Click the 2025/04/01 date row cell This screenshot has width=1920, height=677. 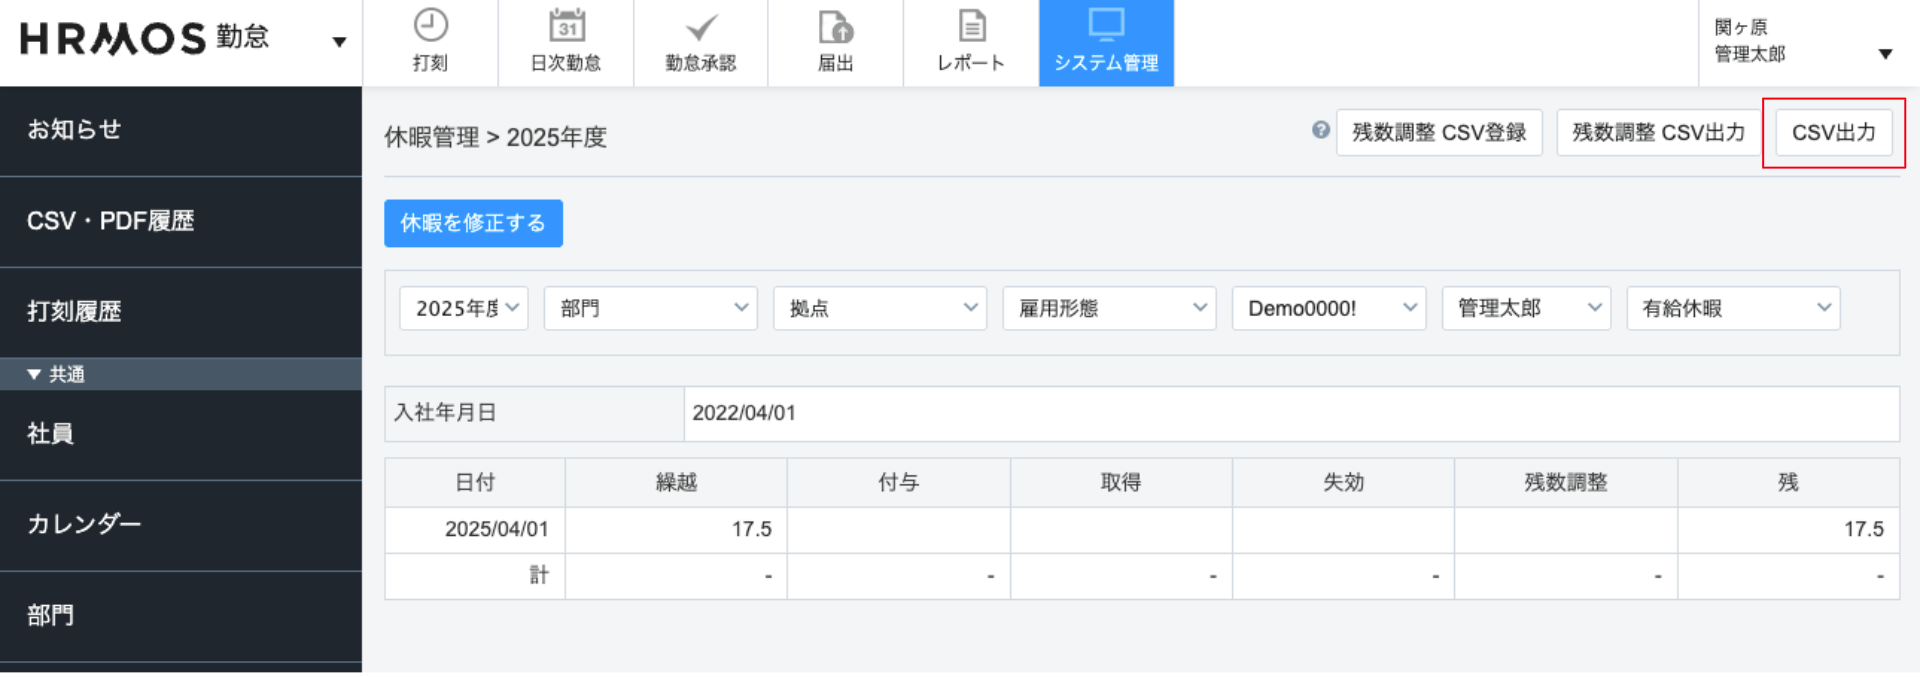click(x=496, y=529)
